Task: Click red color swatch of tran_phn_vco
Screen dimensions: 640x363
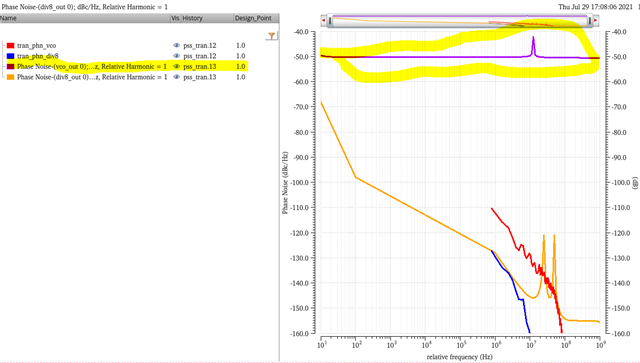Action: coord(11,45)
